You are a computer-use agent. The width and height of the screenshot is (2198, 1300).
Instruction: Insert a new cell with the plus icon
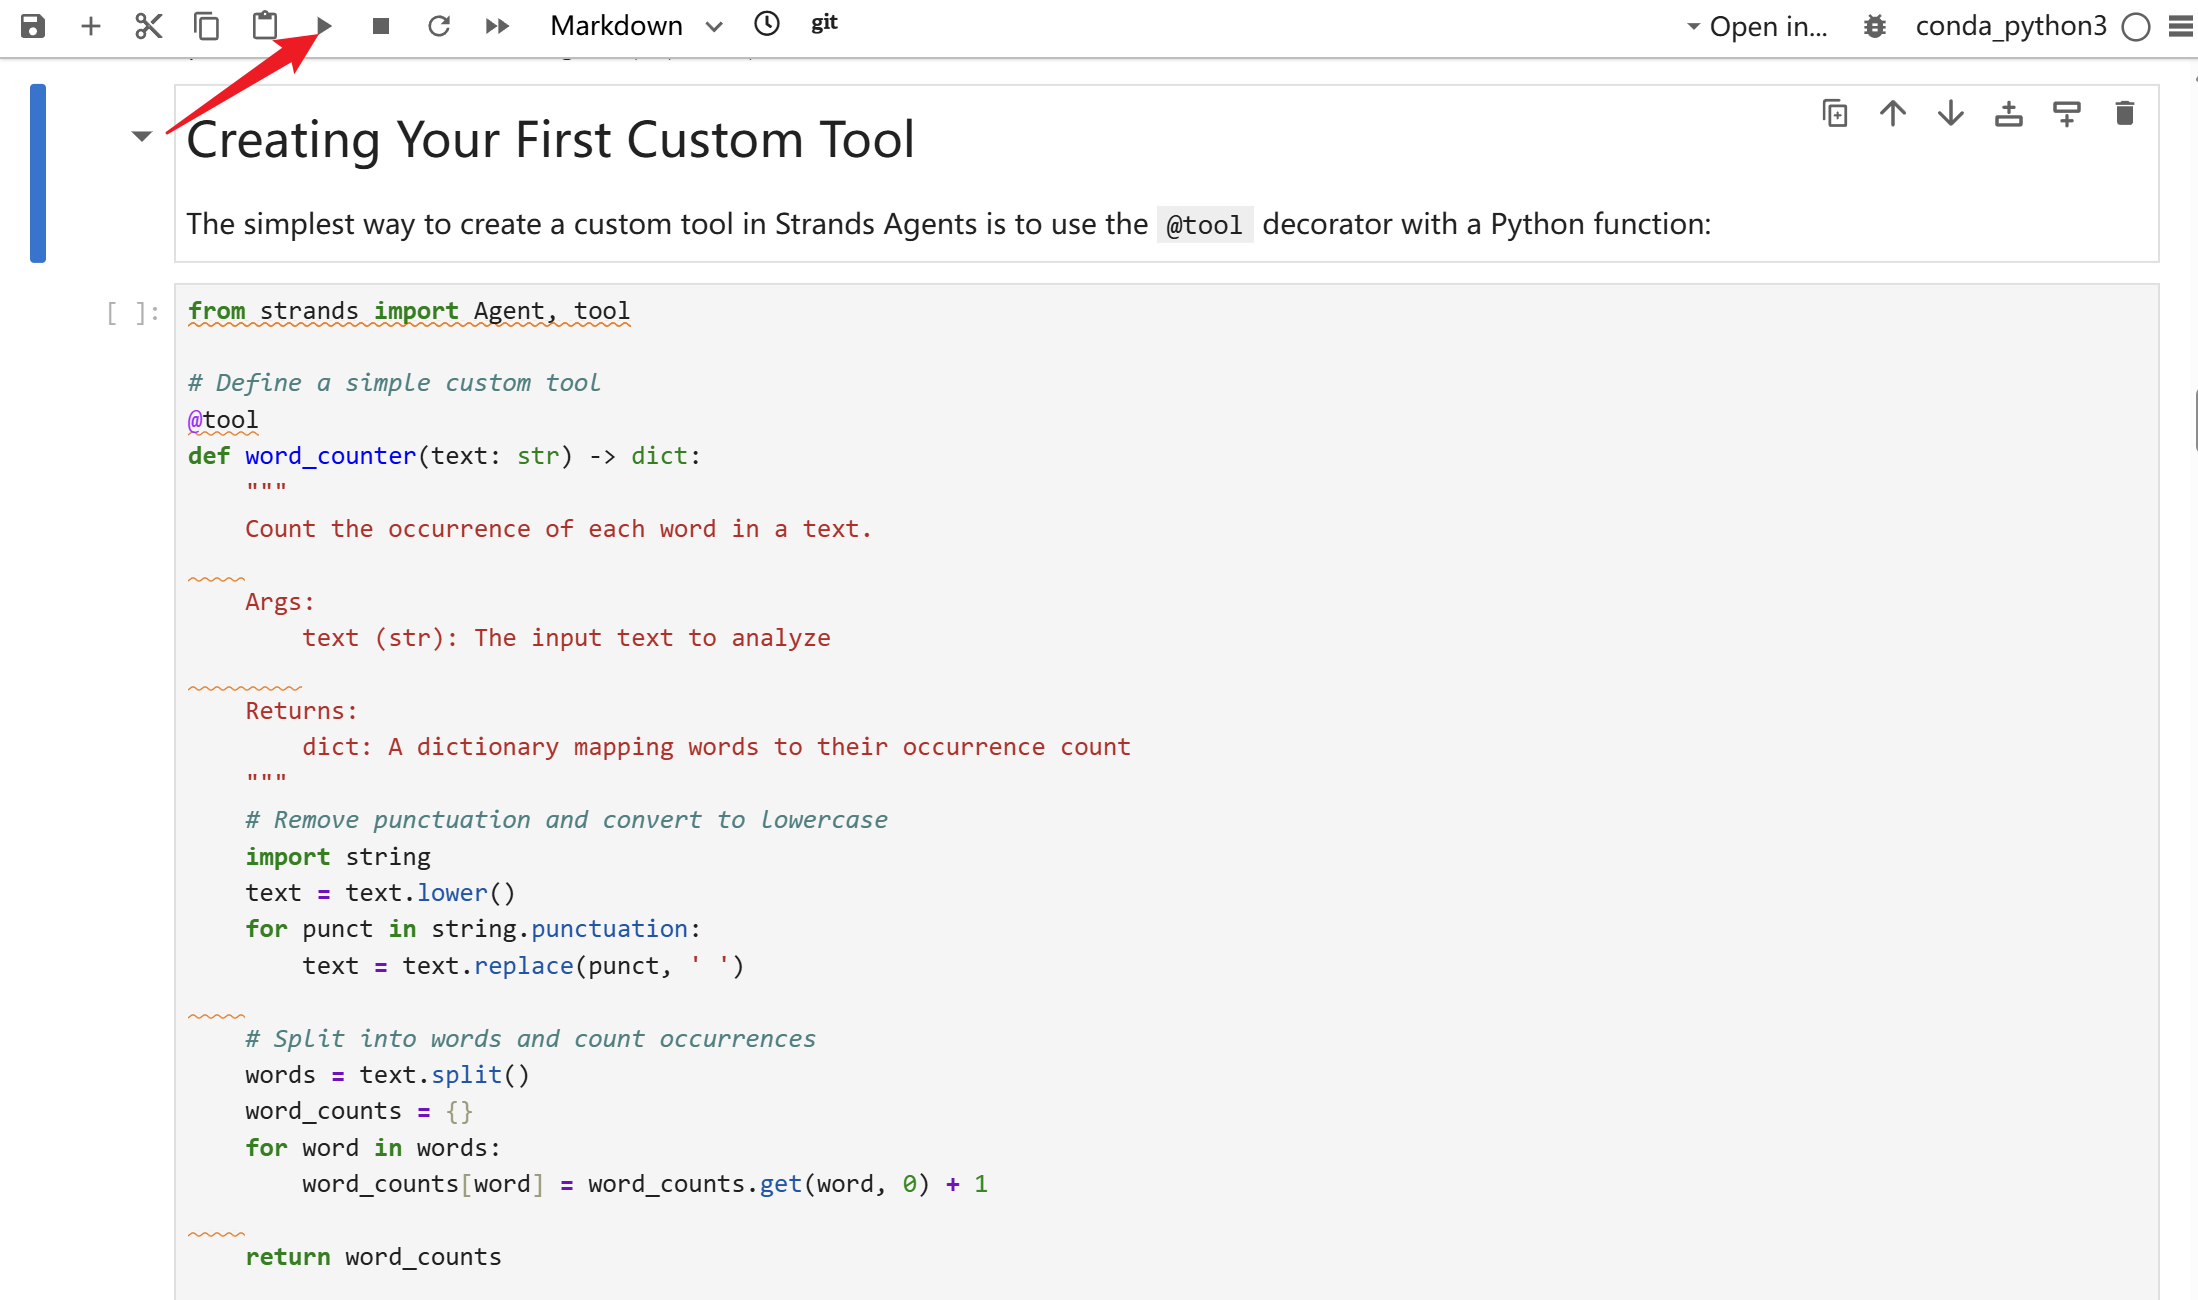[x=91, y=26]
